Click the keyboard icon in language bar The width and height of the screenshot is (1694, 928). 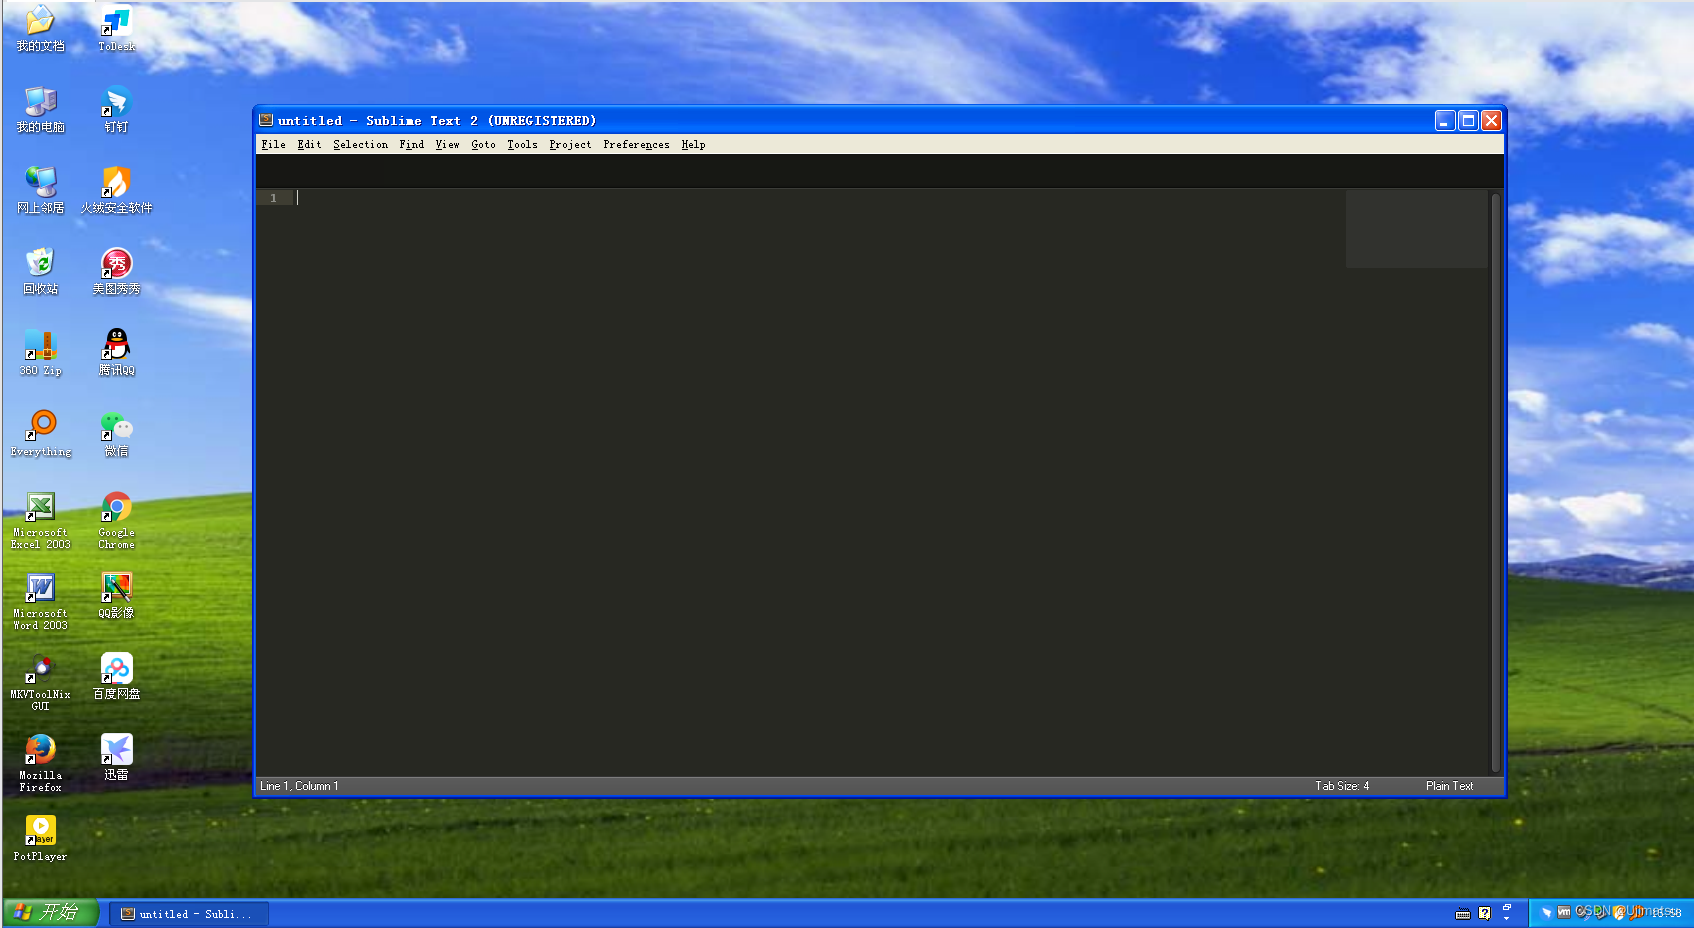coord(1463,913)
